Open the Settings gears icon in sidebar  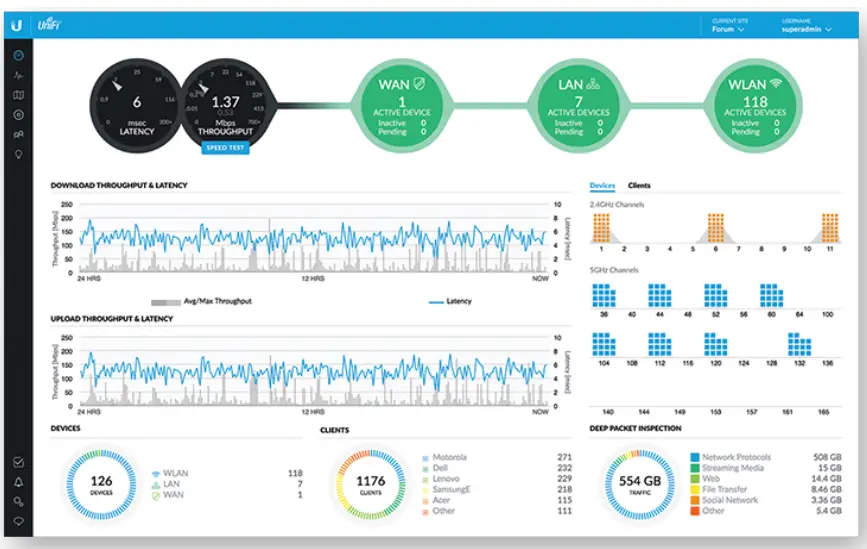click(x=18, y=502)
